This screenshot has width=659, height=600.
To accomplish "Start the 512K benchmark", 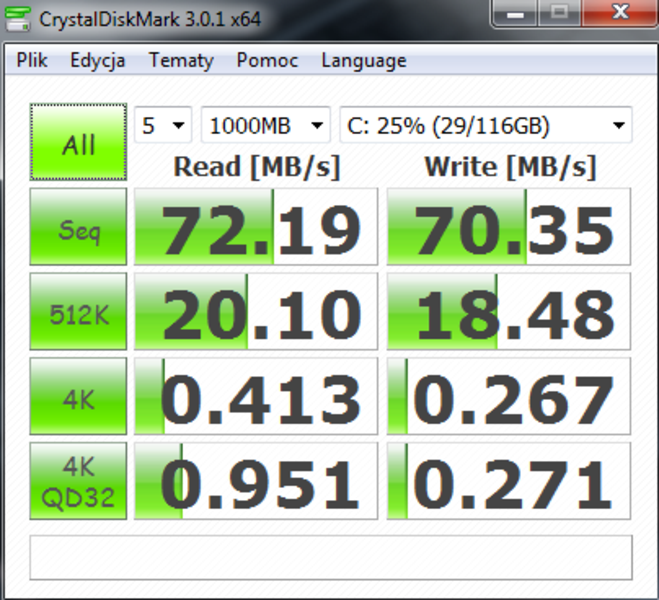I will tap(78, 311).
